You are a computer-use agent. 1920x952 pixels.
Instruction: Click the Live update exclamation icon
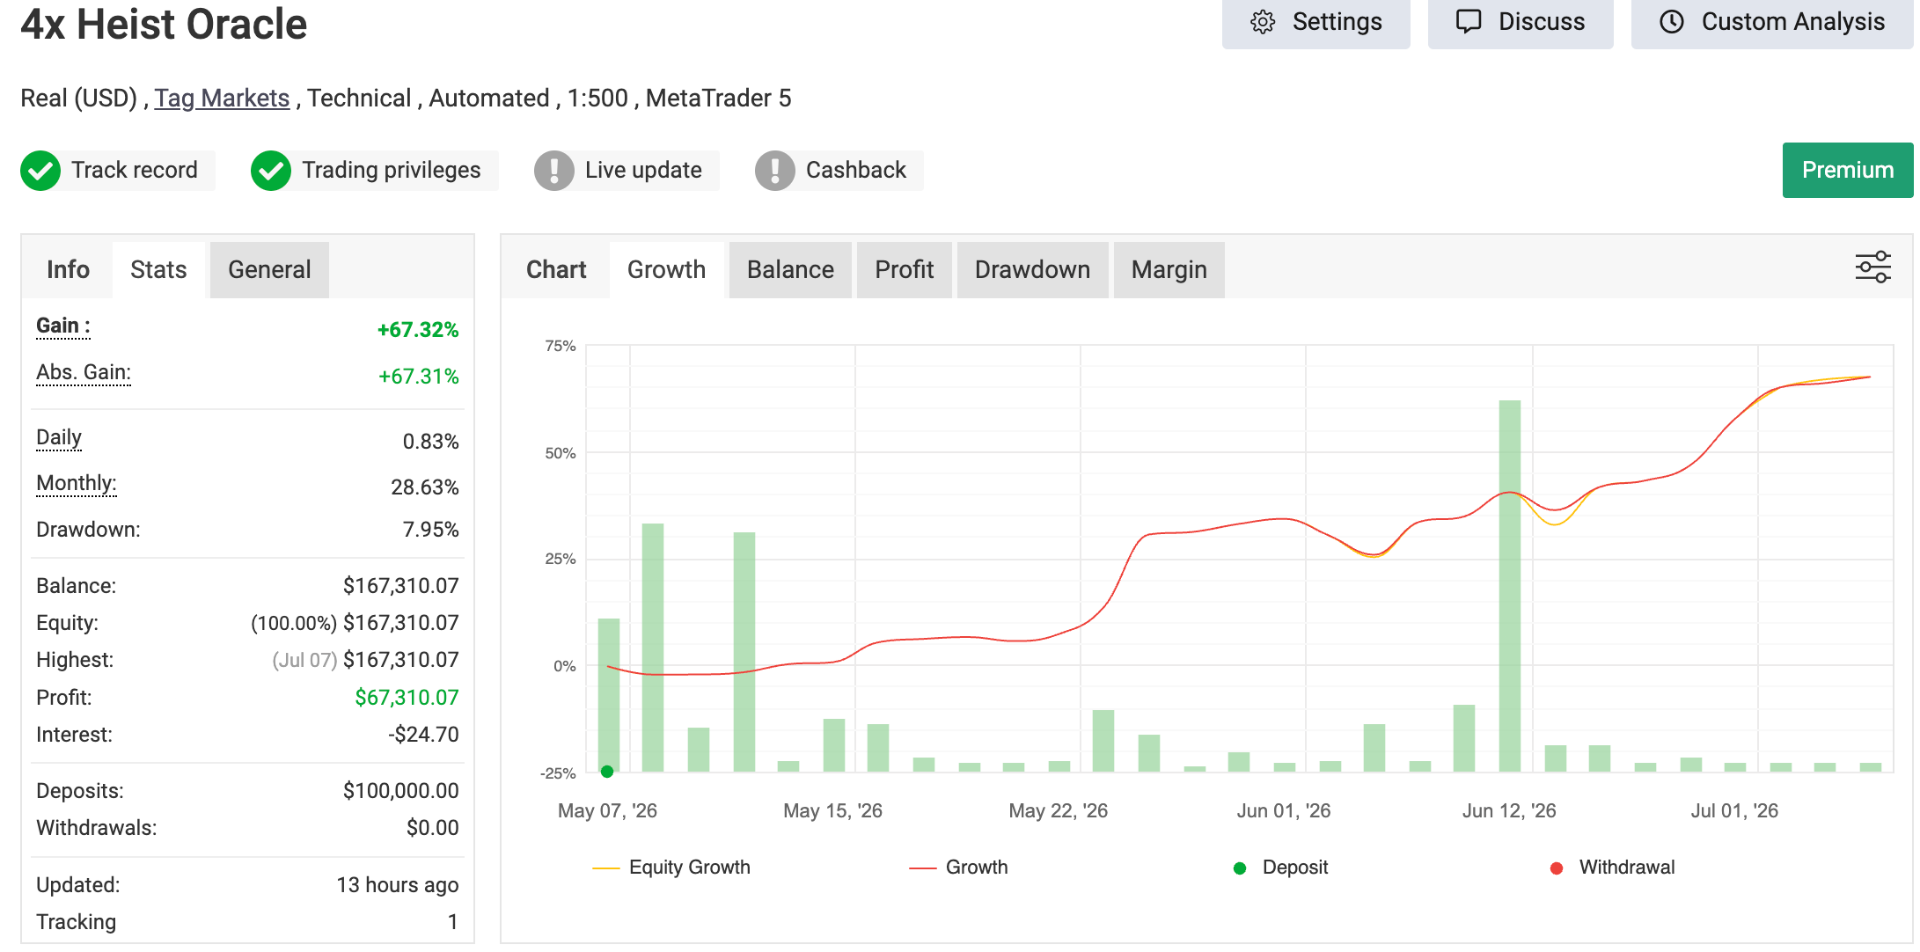click(x=554, y=171)
